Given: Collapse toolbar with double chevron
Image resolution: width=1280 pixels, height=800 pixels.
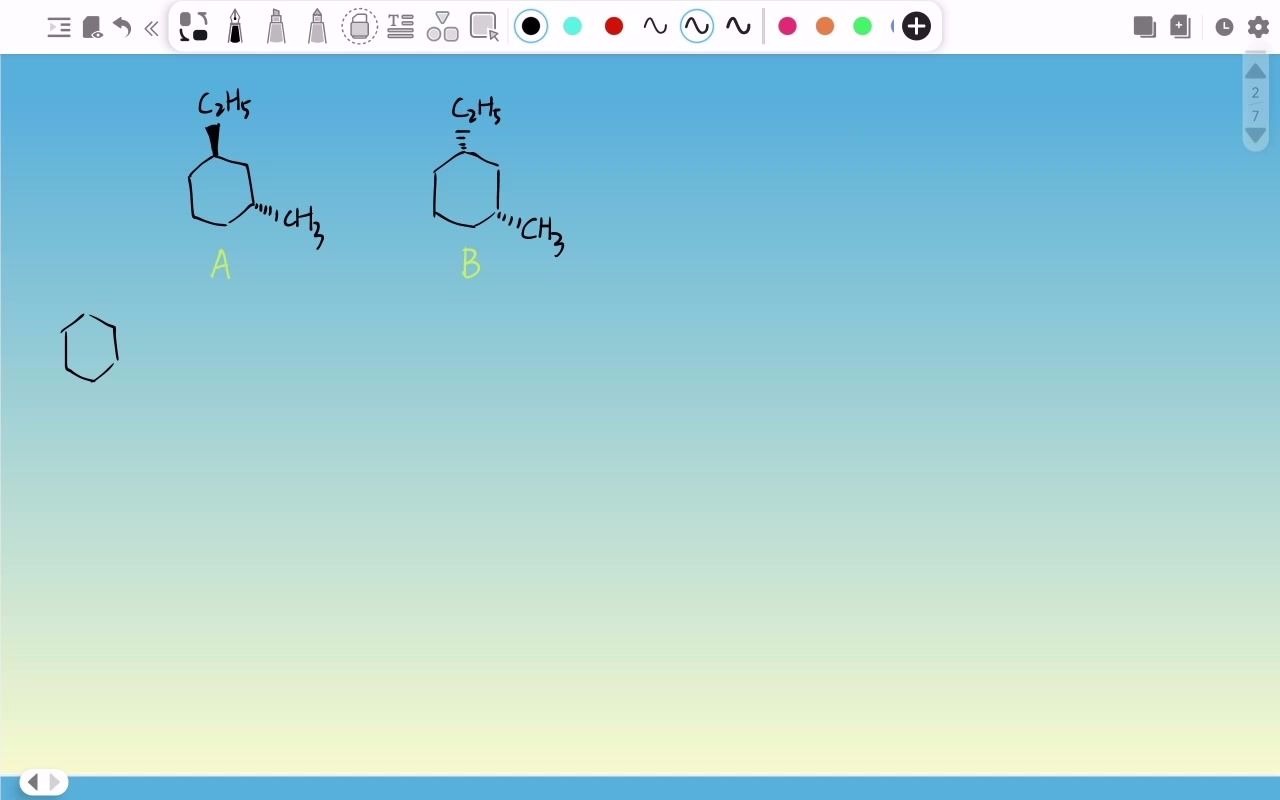Looking at the screenshot, I should [x=151, y=28].
